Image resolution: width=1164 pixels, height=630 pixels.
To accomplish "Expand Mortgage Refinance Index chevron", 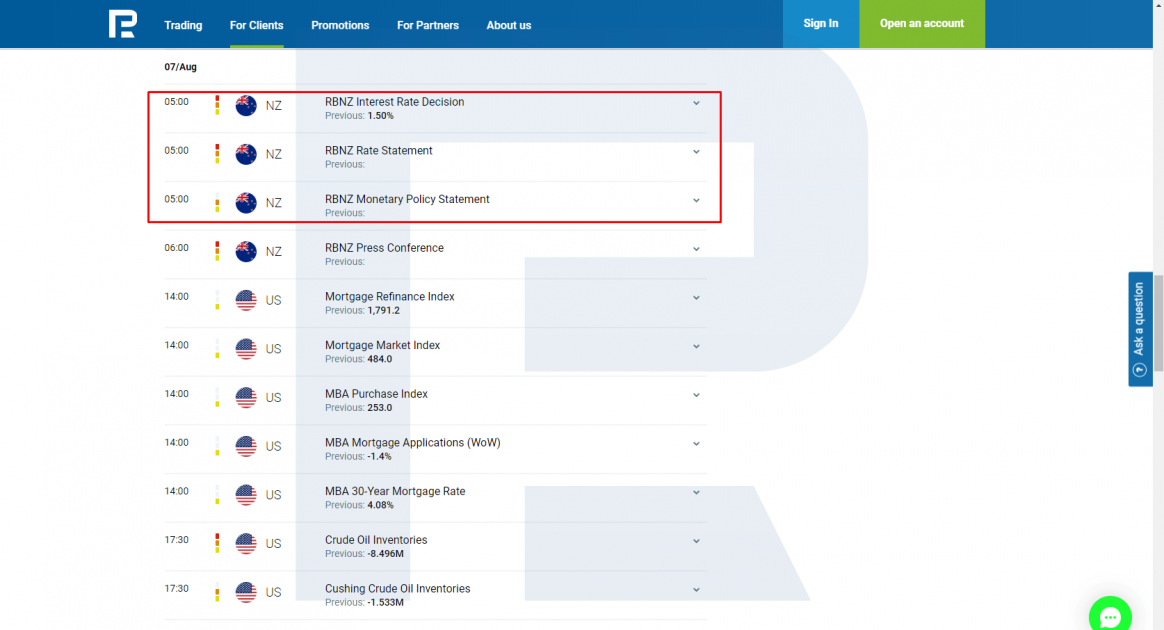I will (696, 298).
